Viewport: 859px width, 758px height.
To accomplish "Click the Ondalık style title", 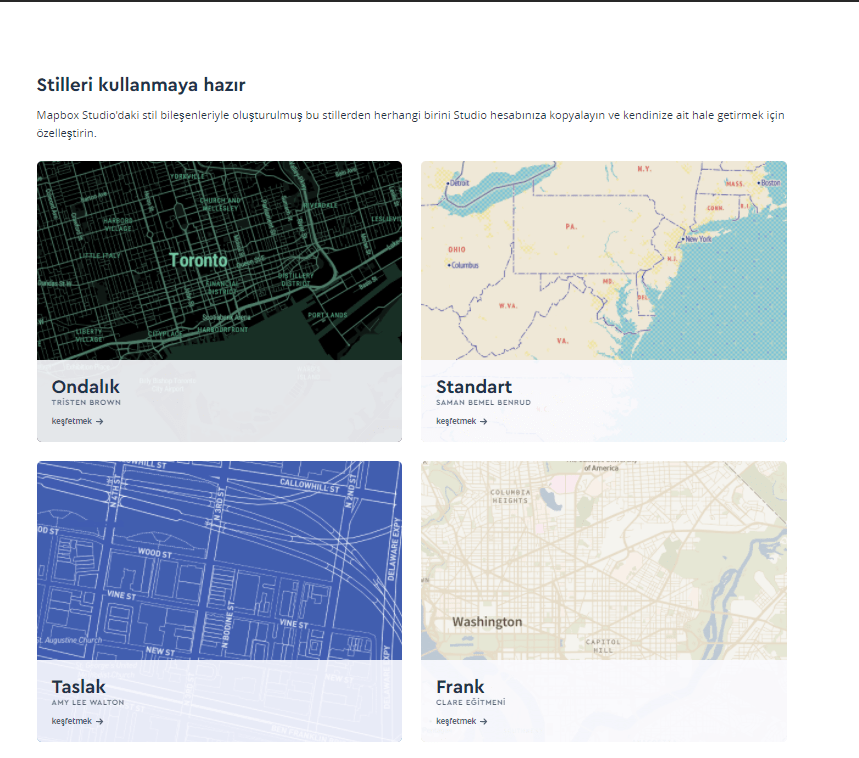I will click(86, 387).
